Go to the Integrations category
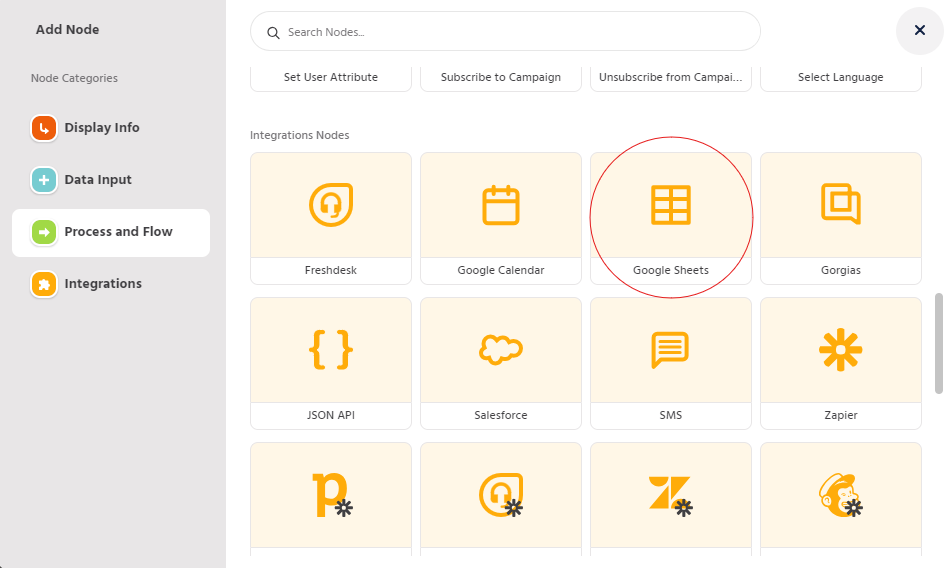 click(102, 284)
